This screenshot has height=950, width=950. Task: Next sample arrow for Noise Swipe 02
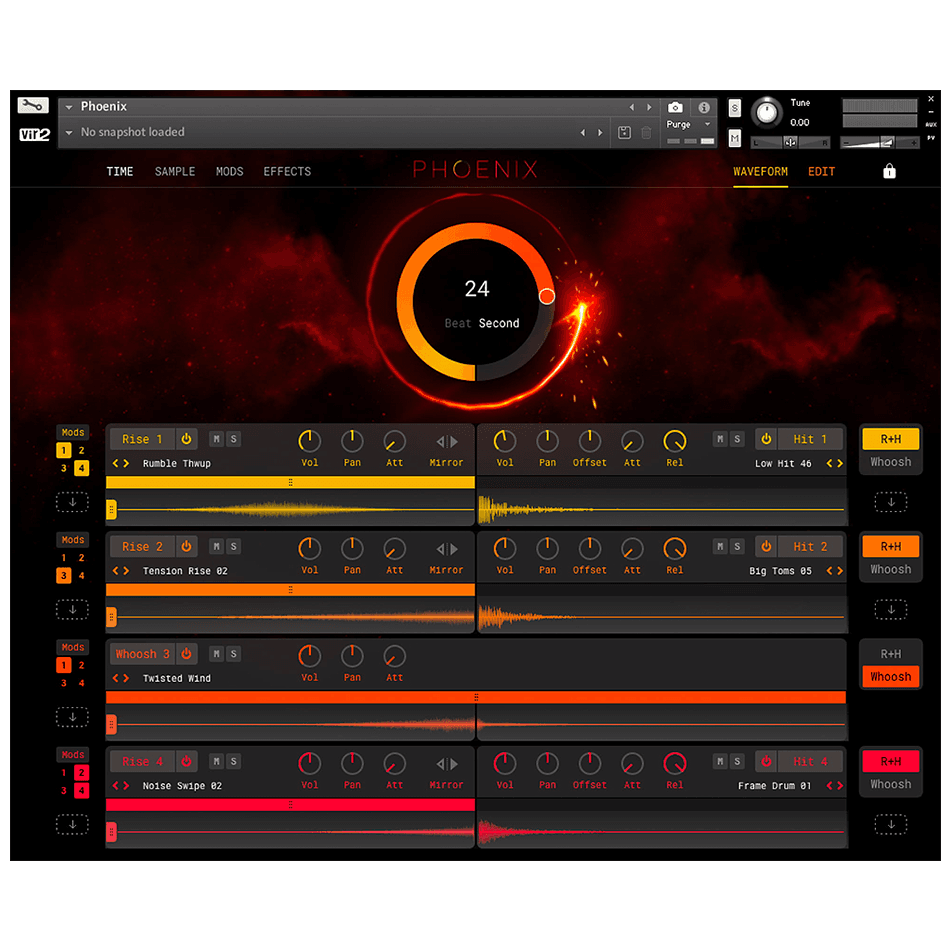[x=126, y=786]
